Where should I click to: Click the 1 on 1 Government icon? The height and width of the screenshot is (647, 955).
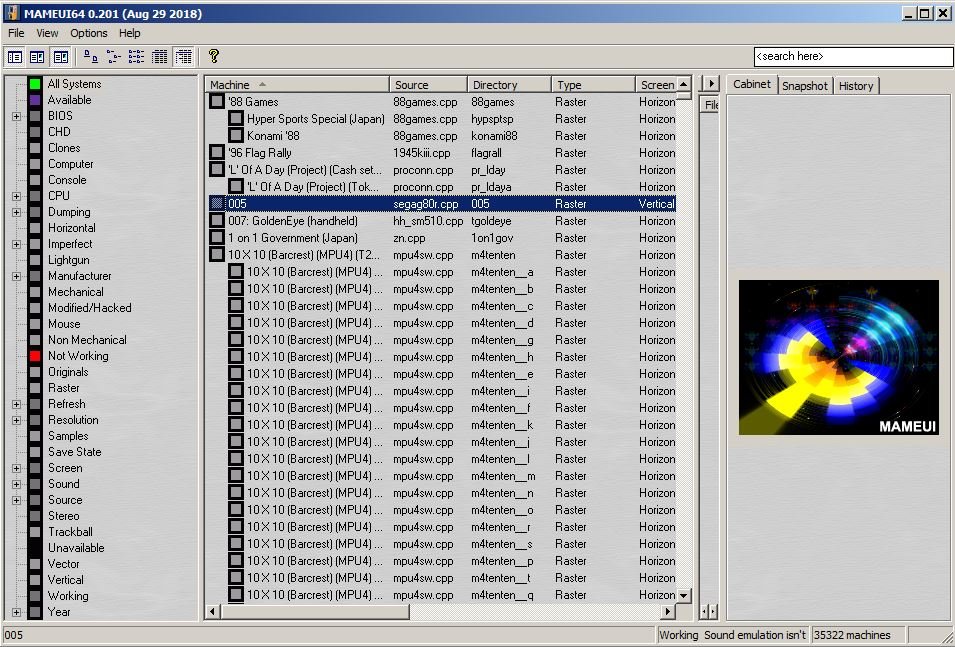pos(217,238)
